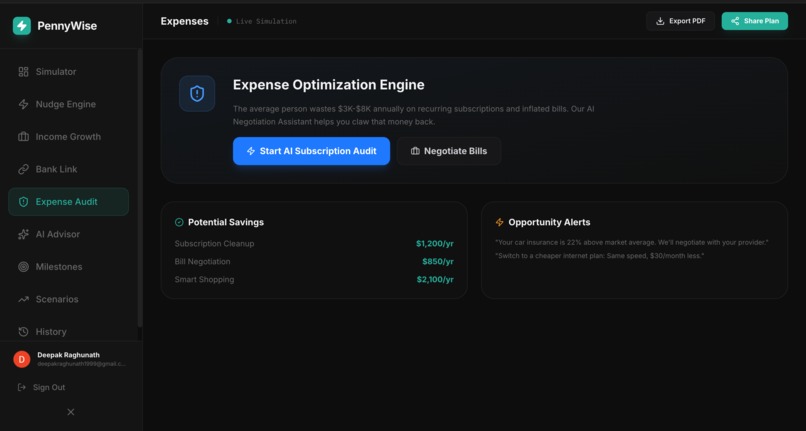Open the Scenarios section
The image size is (806, 431).
pyautogui.click(x=68, y=299)
